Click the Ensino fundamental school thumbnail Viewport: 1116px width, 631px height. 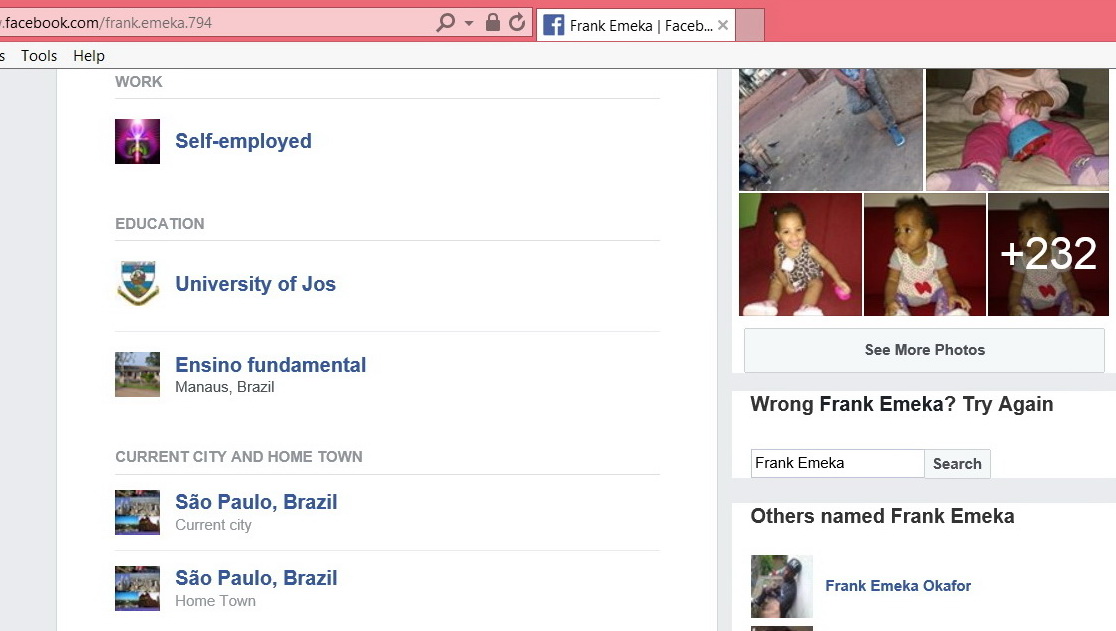point(137,374)
